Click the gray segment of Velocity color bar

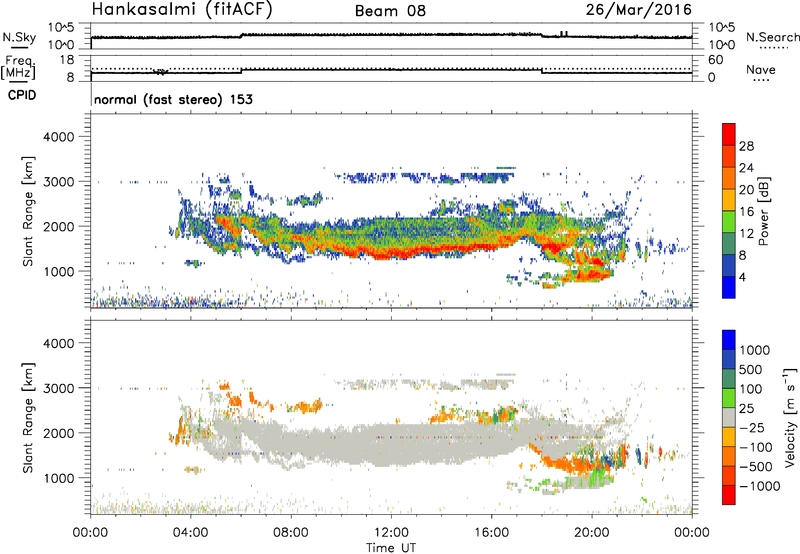pos(729,418)
